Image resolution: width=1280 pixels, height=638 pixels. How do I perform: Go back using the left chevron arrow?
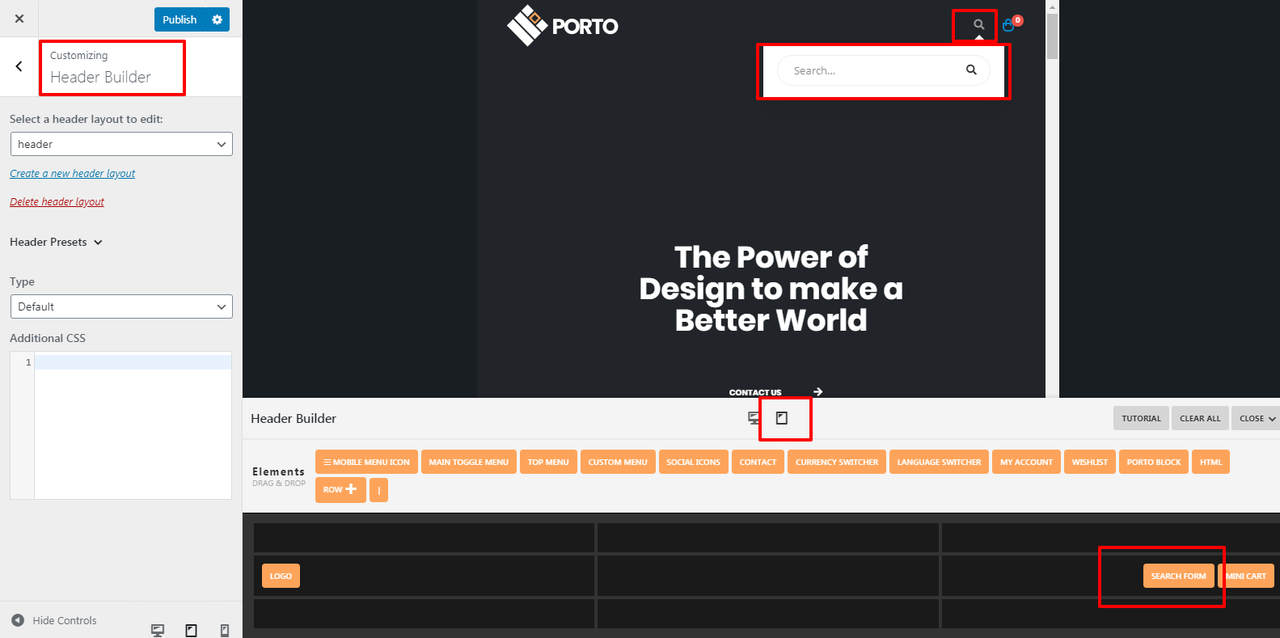coord(19,67)
